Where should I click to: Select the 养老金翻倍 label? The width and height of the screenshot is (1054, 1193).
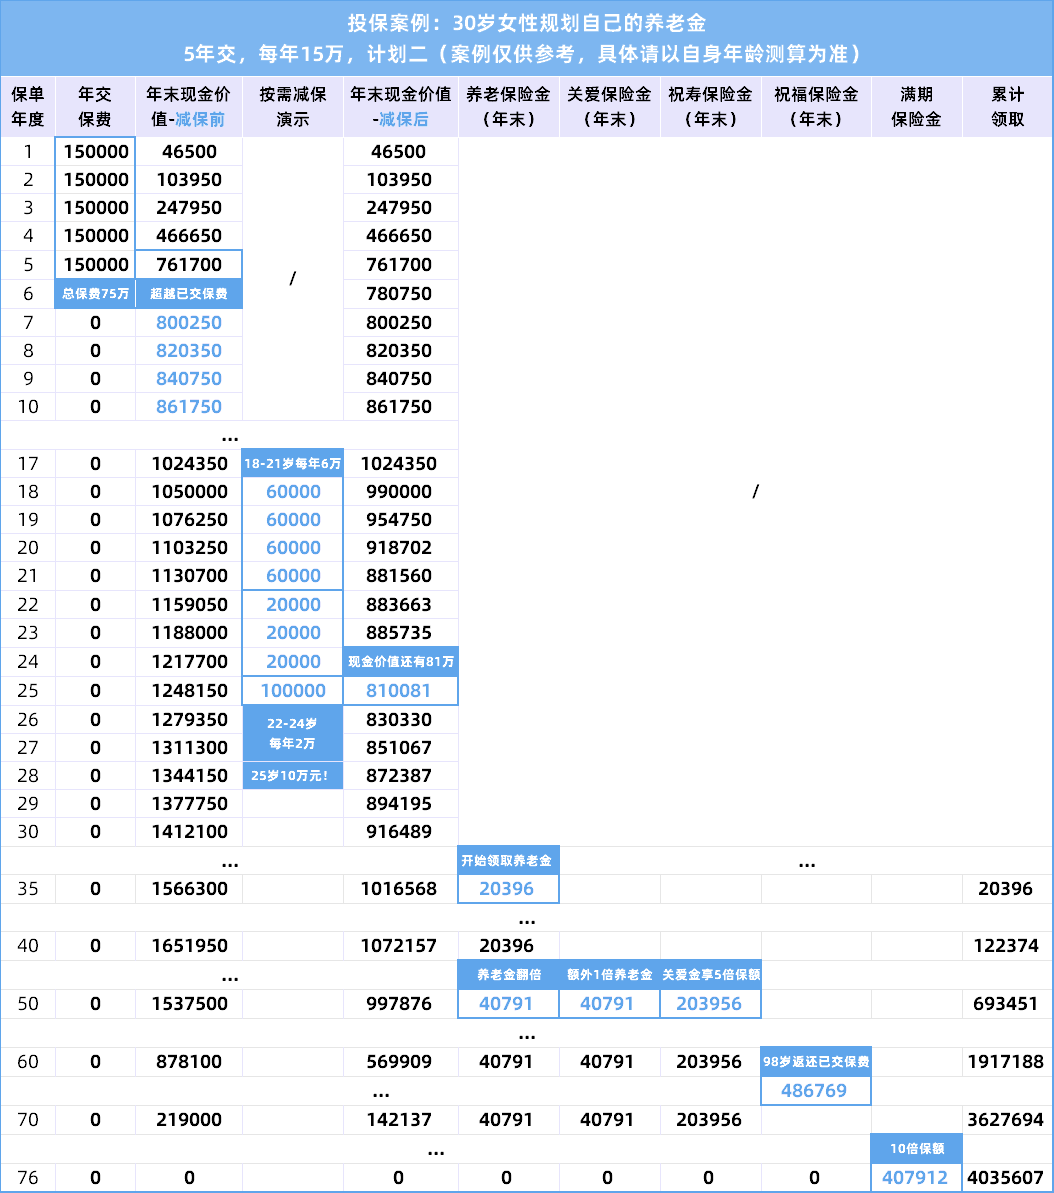[508, 975]
